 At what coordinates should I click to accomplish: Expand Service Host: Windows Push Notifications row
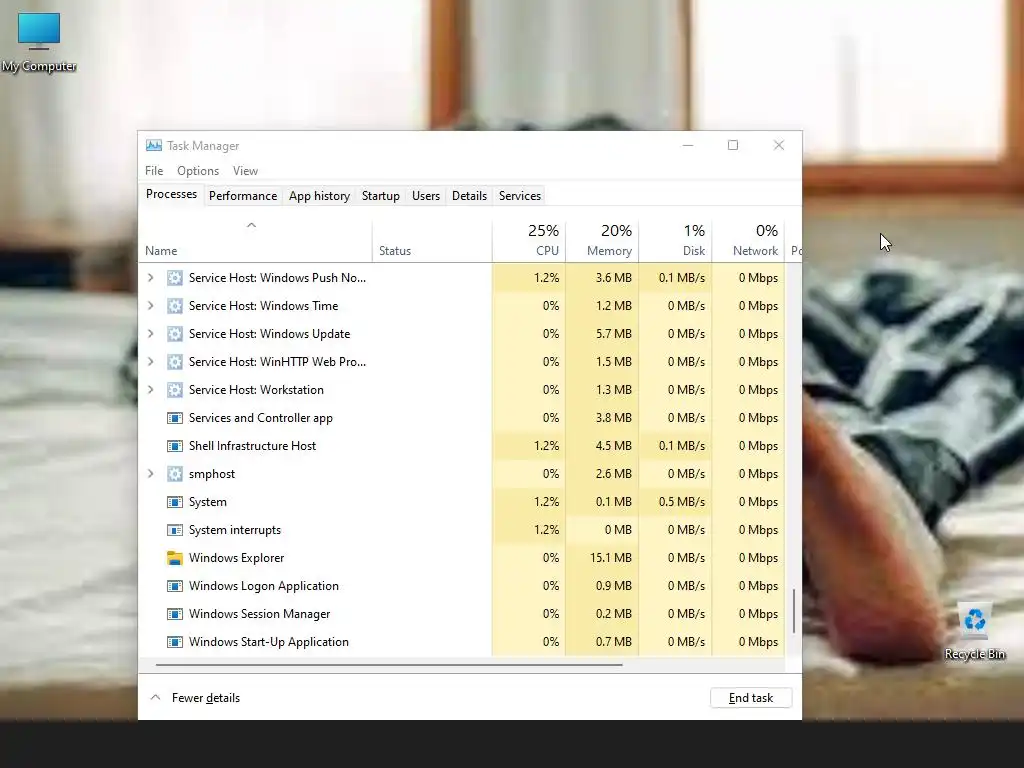pos(151,278)
